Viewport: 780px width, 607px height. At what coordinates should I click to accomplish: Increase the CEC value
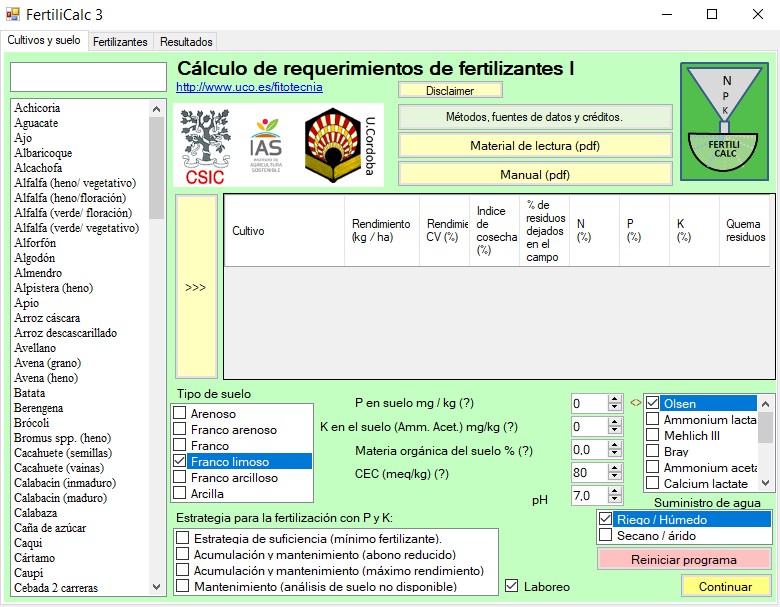coord(615,469)
